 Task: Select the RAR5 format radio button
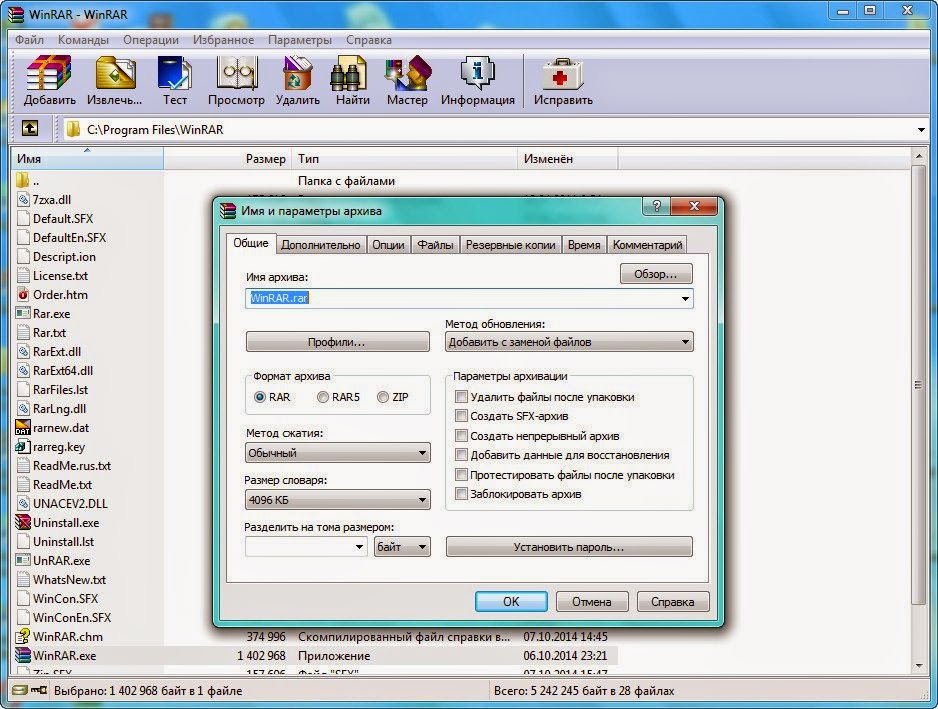[x=322, y=397]
